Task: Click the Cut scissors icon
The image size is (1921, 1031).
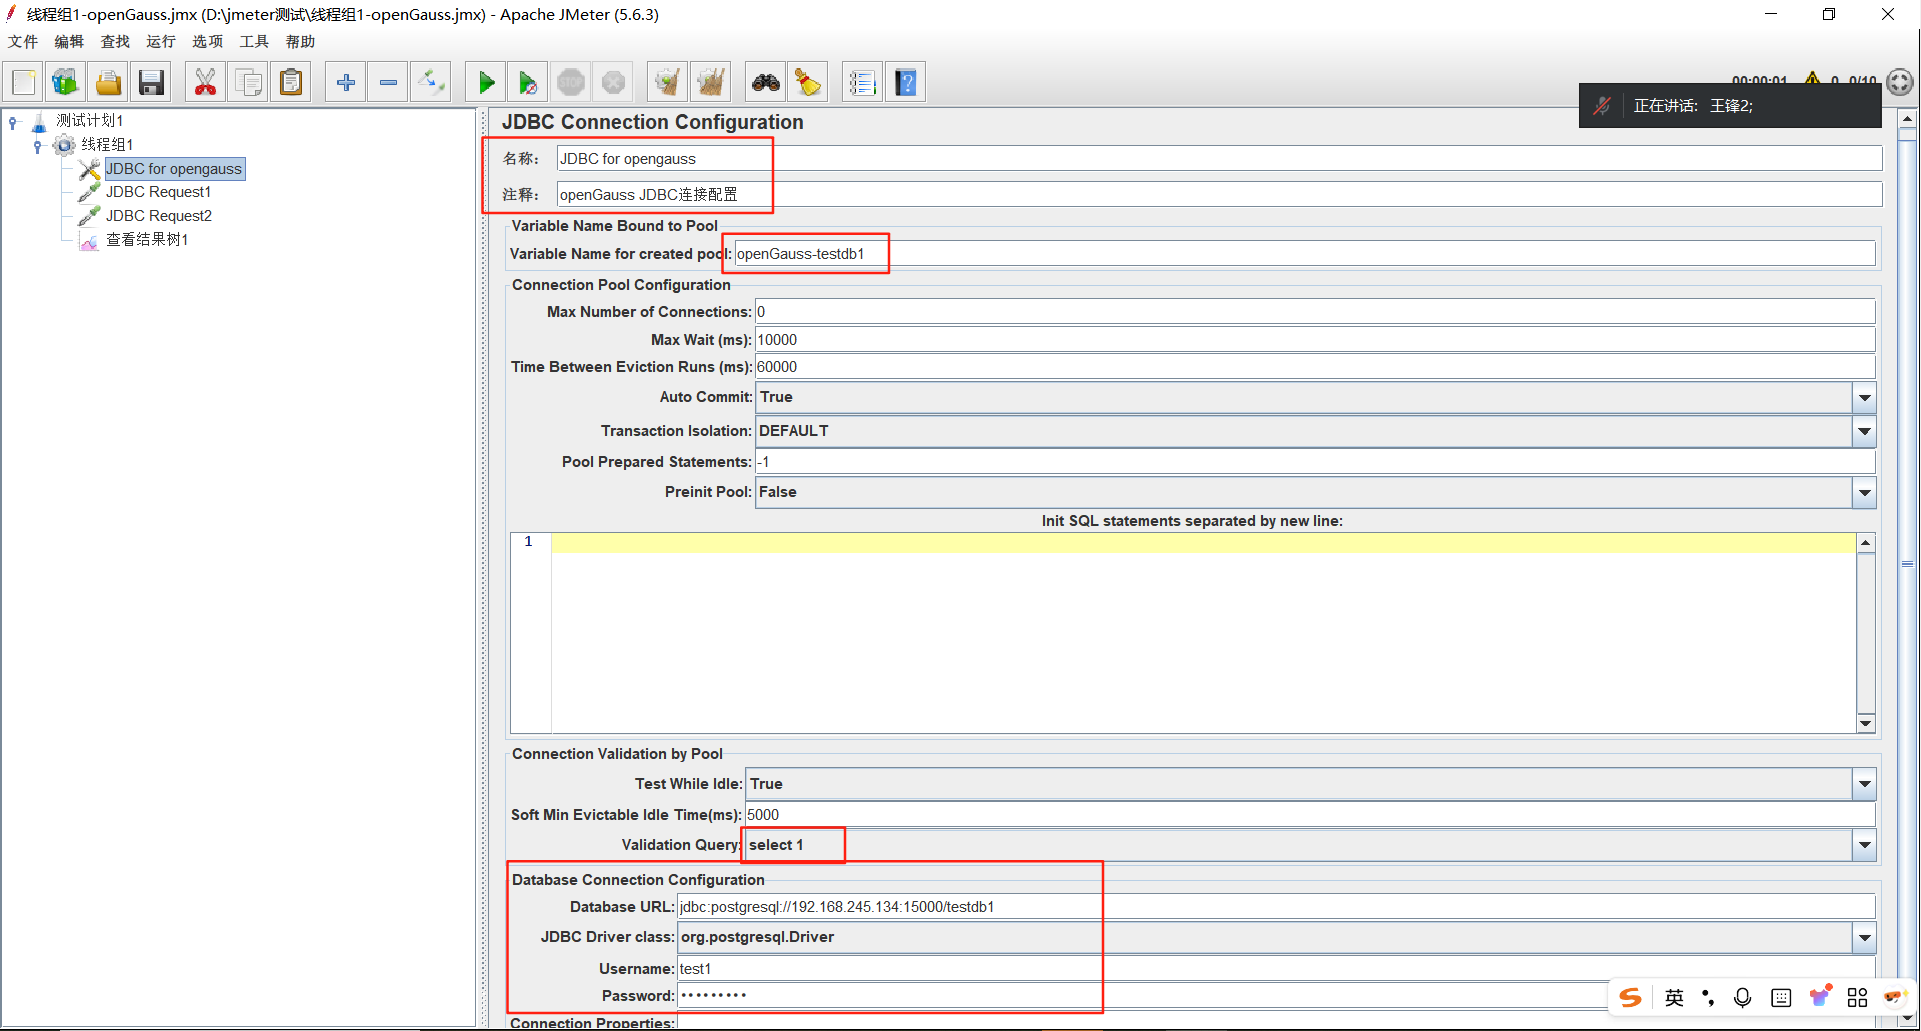Action: [x=205, y=82]
